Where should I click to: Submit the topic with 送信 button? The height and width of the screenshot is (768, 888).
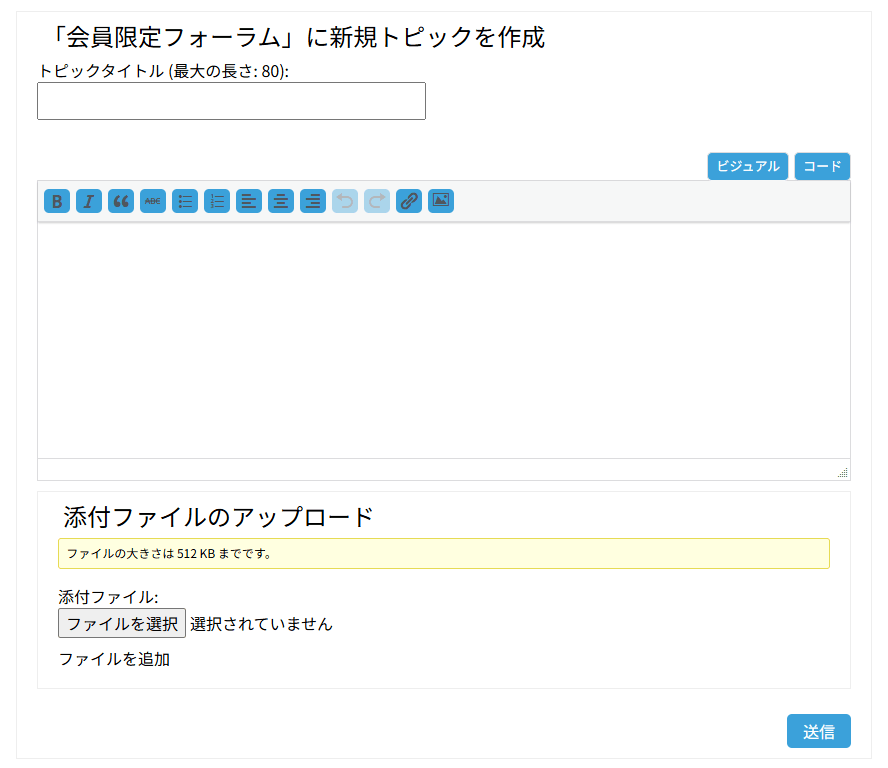pyautogui.click(x=818, y=731)
